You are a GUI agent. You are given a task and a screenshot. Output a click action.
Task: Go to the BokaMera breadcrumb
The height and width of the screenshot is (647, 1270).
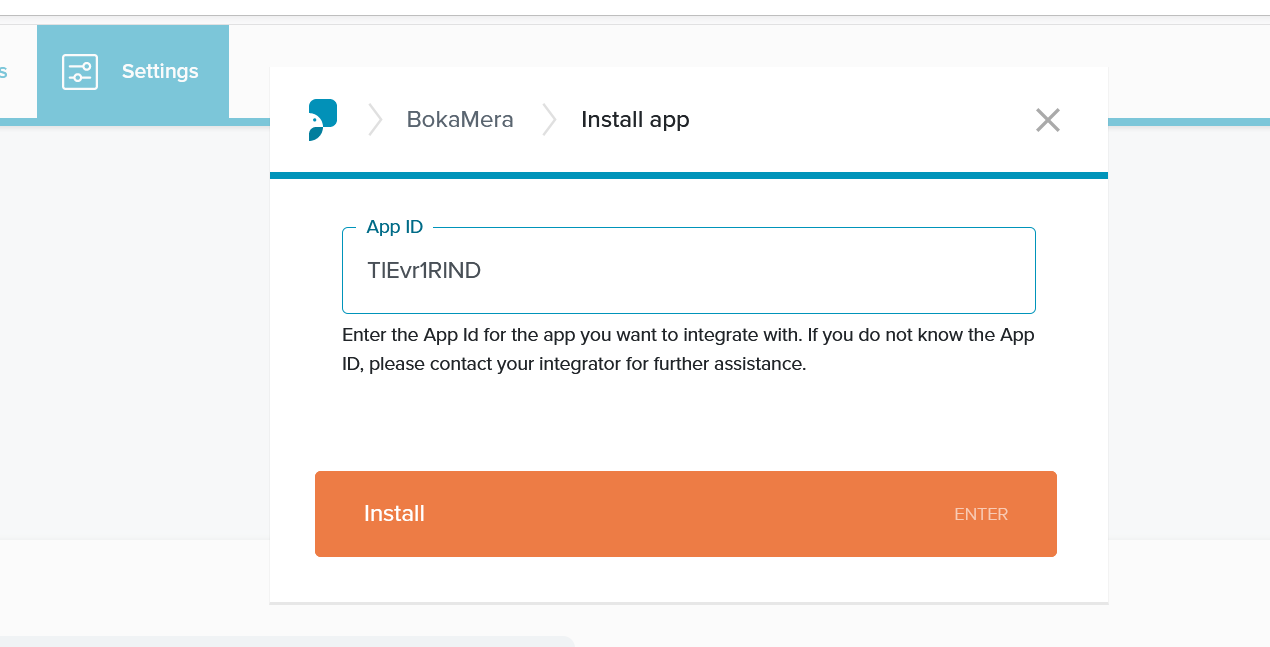click(x=460, y=120)
